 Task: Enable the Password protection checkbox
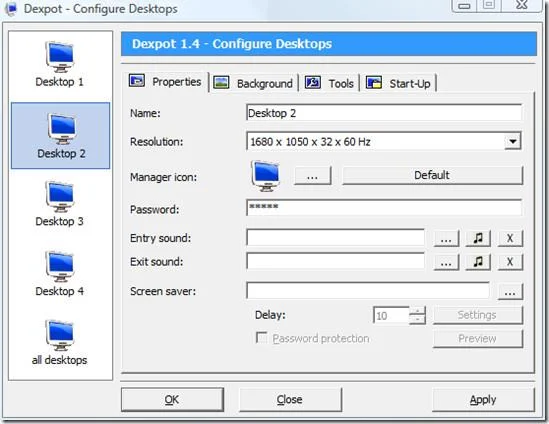(261, 338)
